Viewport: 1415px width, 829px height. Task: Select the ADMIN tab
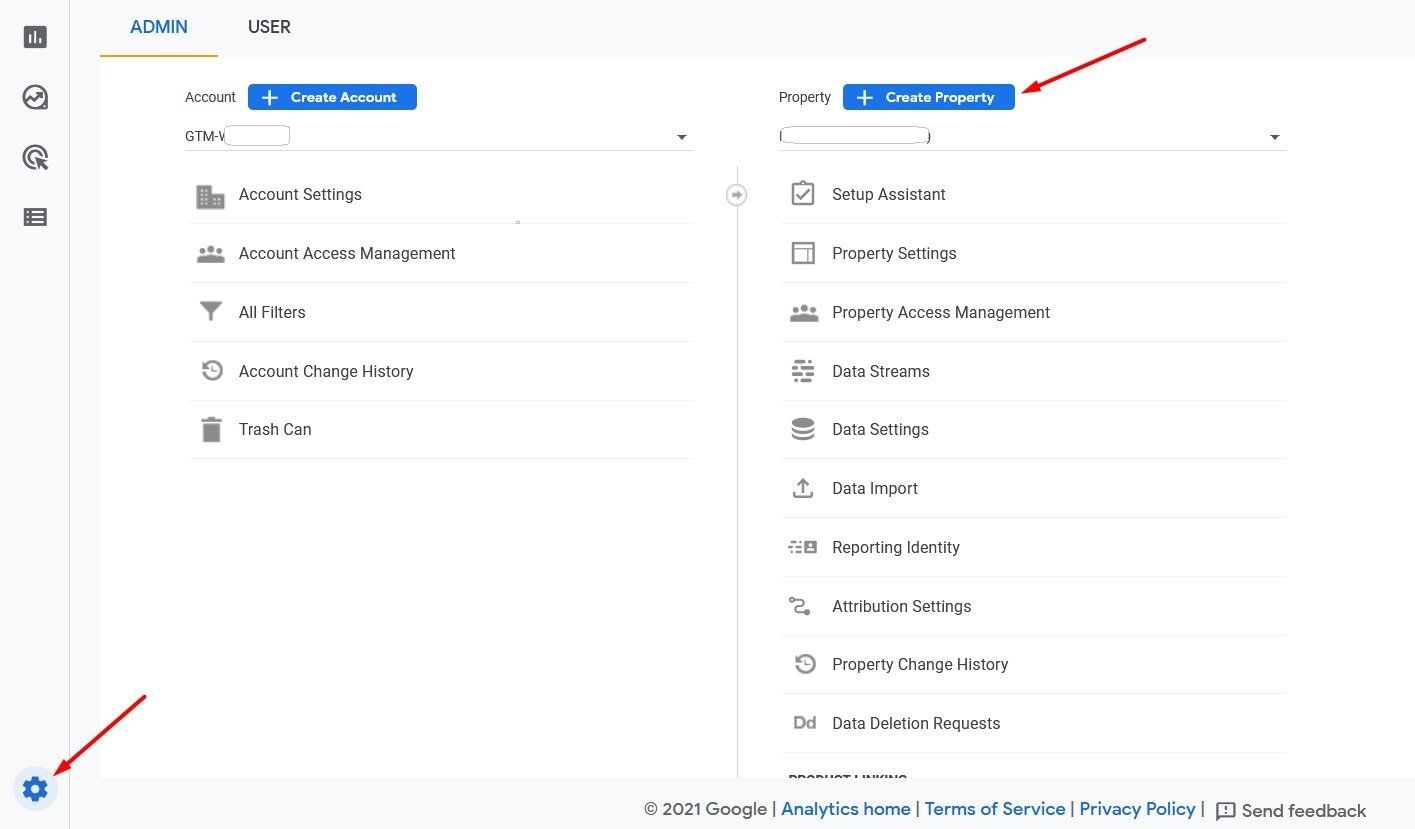159,27
